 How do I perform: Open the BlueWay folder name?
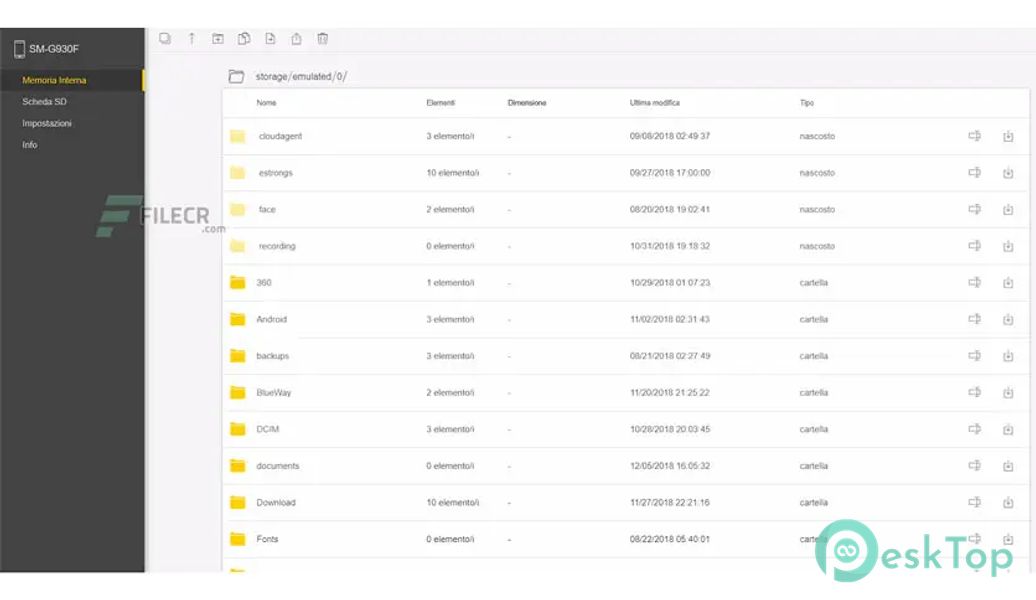pyautogui.click(x=274, y=393)
